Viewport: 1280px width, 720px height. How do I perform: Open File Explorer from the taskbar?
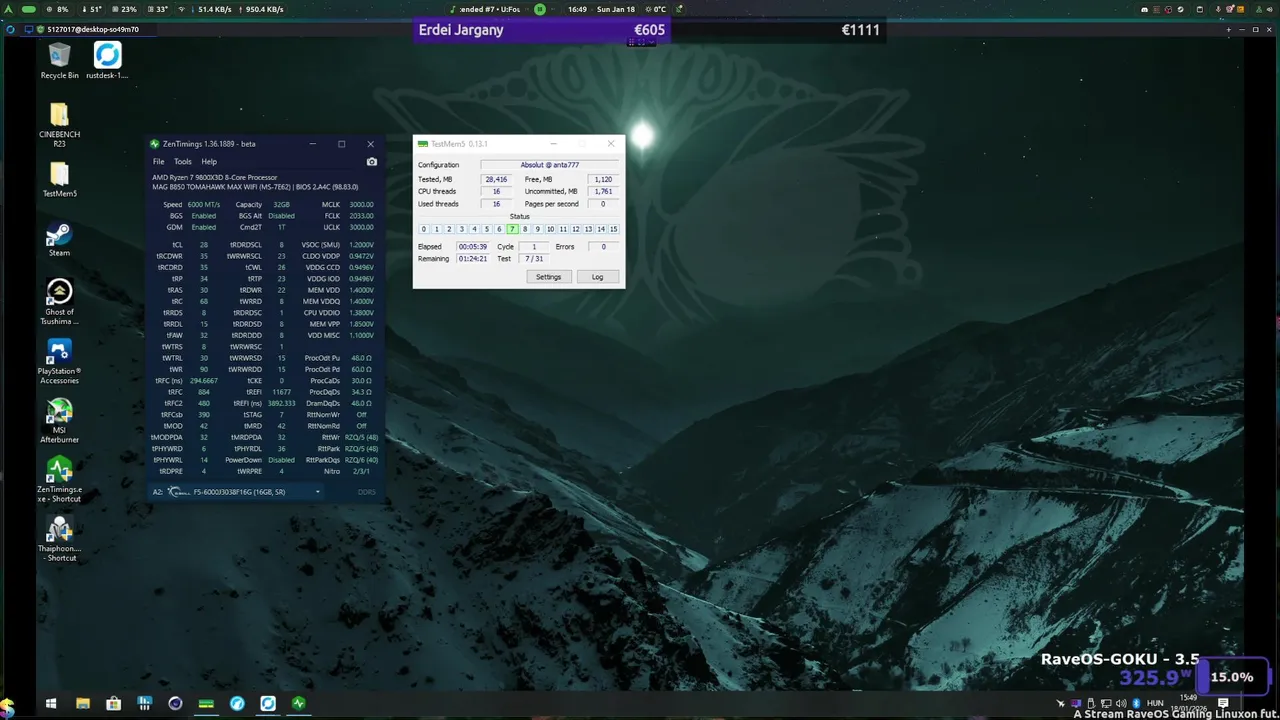click(x=83, y=704)
